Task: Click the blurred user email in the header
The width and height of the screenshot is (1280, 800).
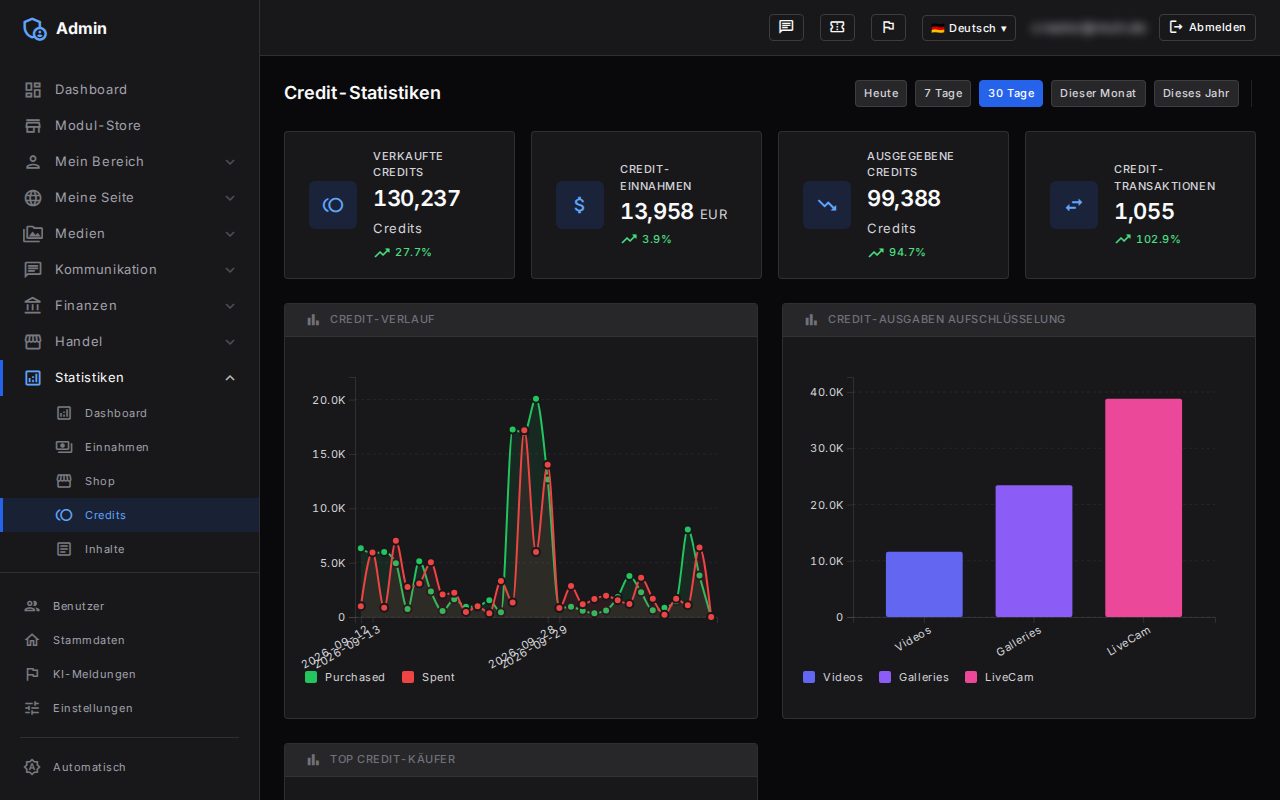Action: 1088,28
